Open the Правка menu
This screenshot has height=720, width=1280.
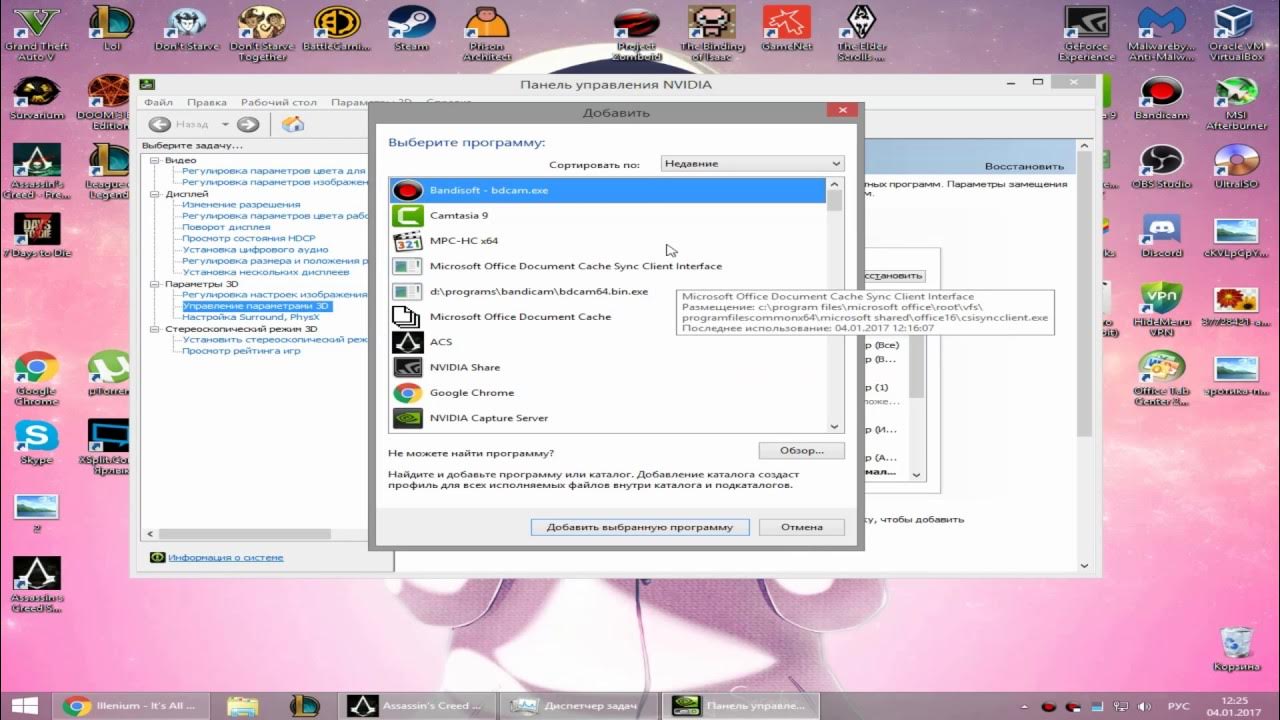coord(207,102)
